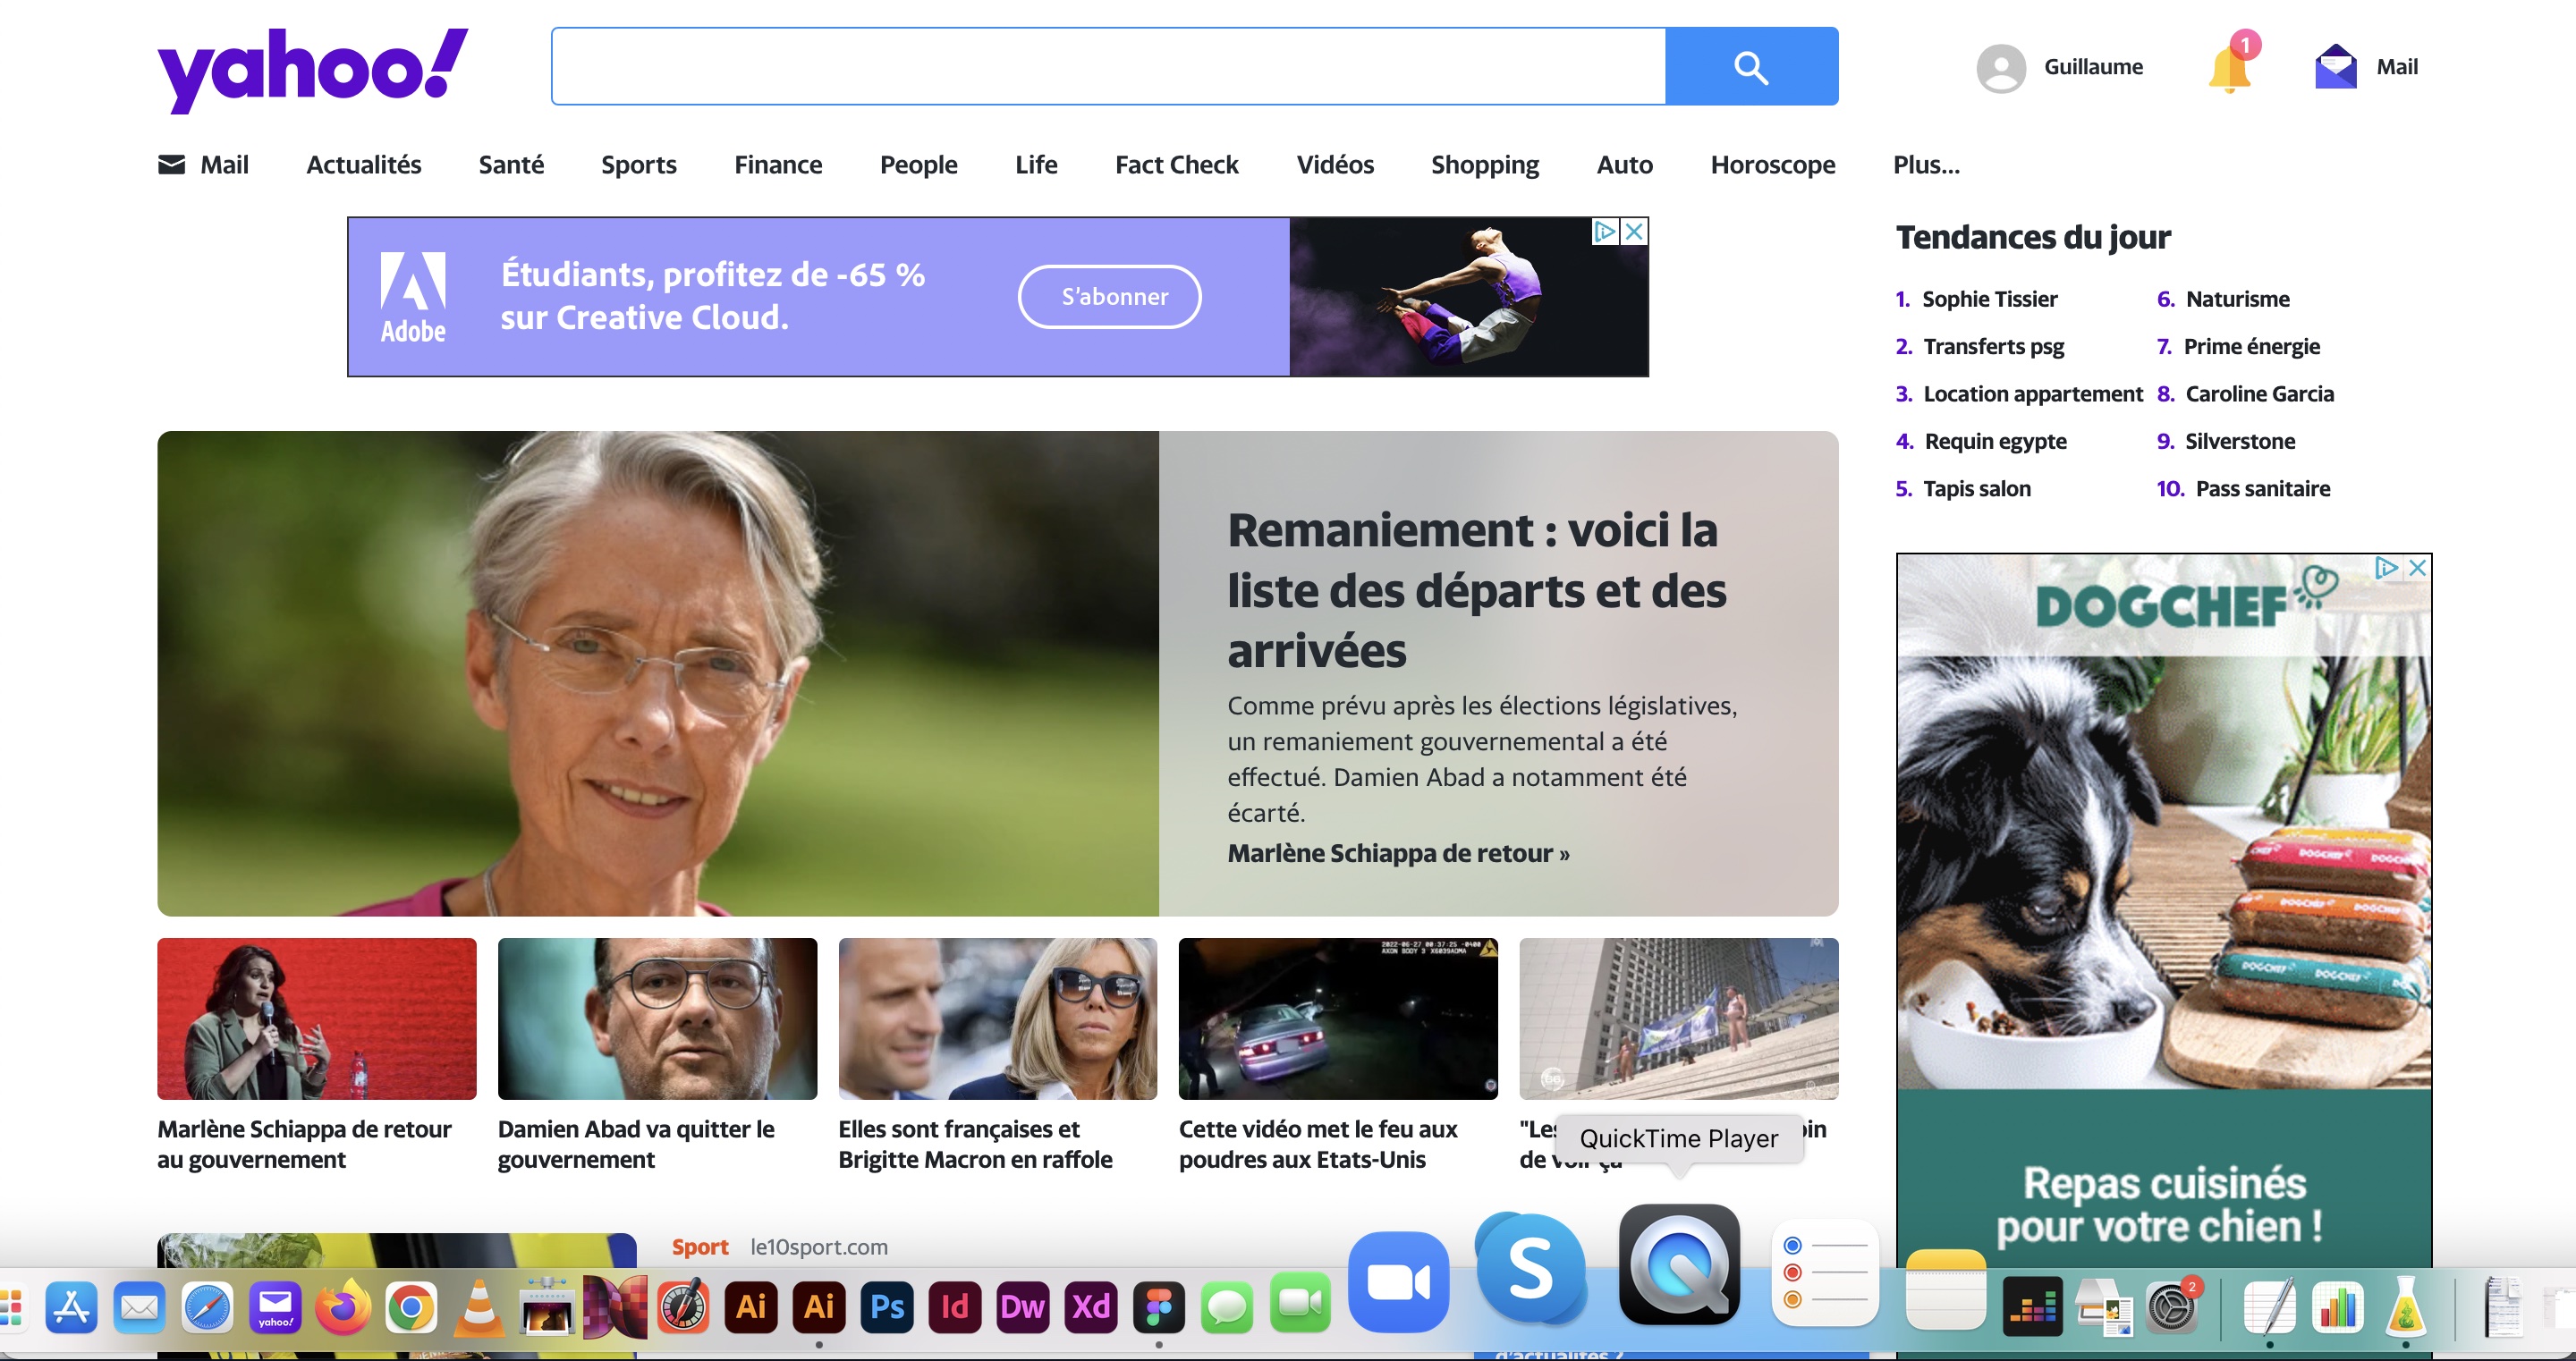The width and height of the screenshot is (2576, 1361).
Task: Open the Shopping section
Action: click(1485, 165)
